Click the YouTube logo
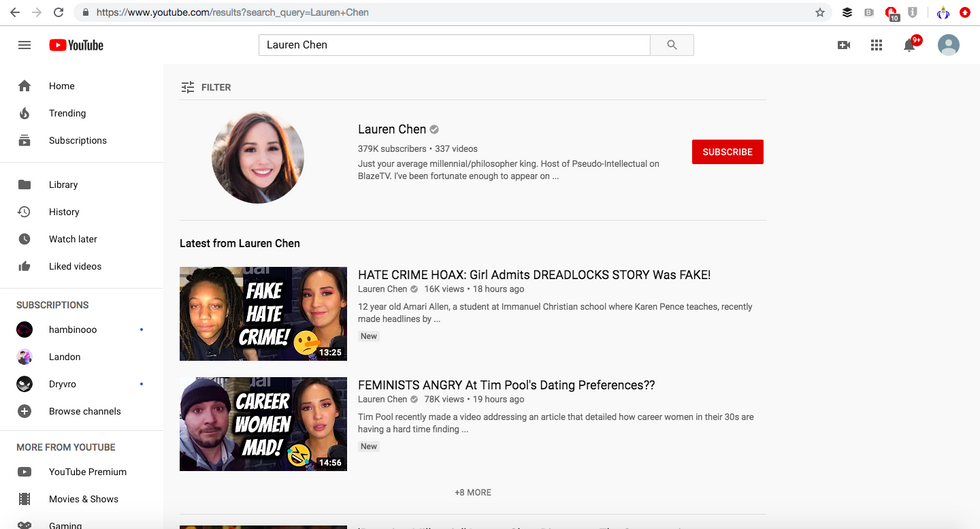The image size is (980, 529). [76, 45]
